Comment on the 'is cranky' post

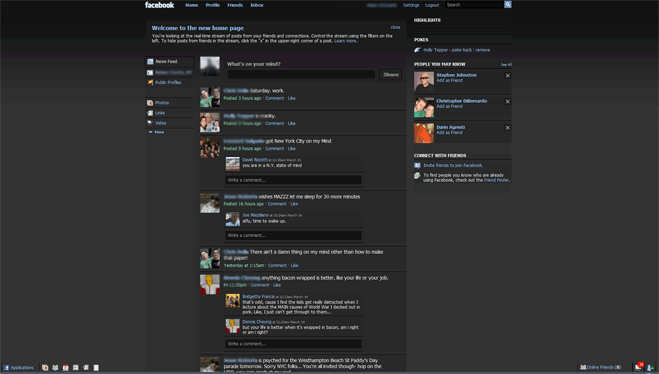coord(274,124)
